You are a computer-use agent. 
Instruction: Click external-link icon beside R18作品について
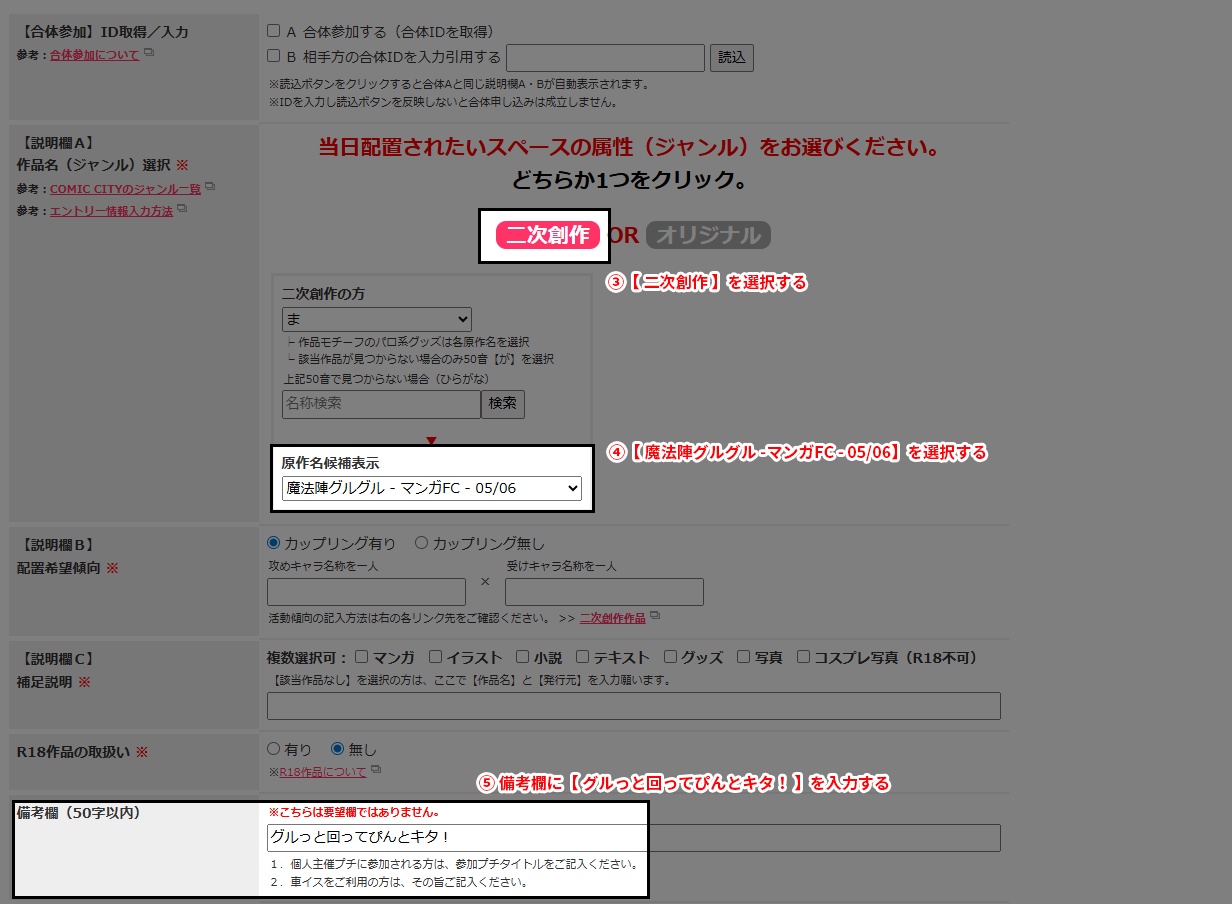pyautogui.click(x=375, y=770)
